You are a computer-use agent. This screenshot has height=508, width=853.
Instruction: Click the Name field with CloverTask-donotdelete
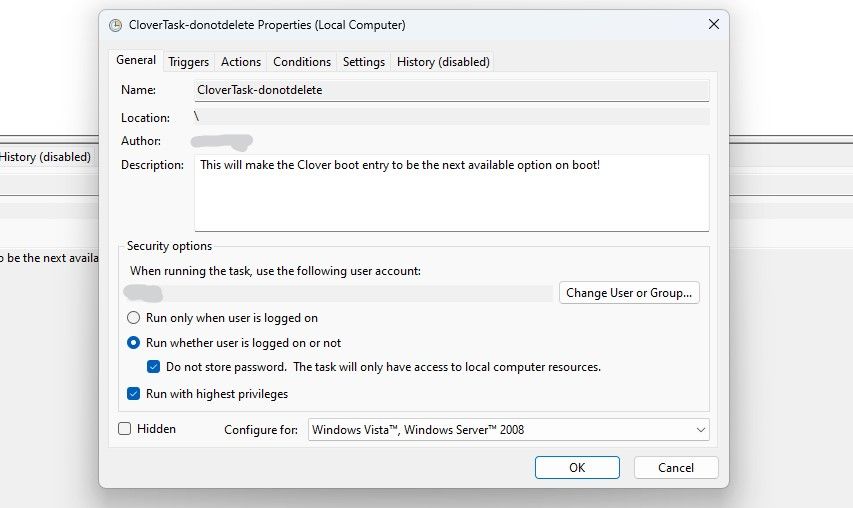(451, 90)
